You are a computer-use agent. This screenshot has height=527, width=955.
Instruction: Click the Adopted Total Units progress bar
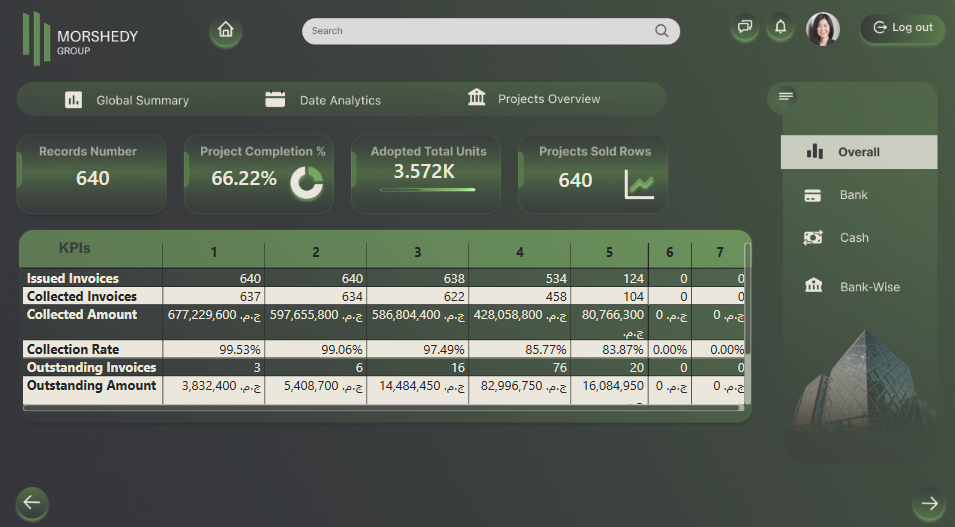[427, 189]
